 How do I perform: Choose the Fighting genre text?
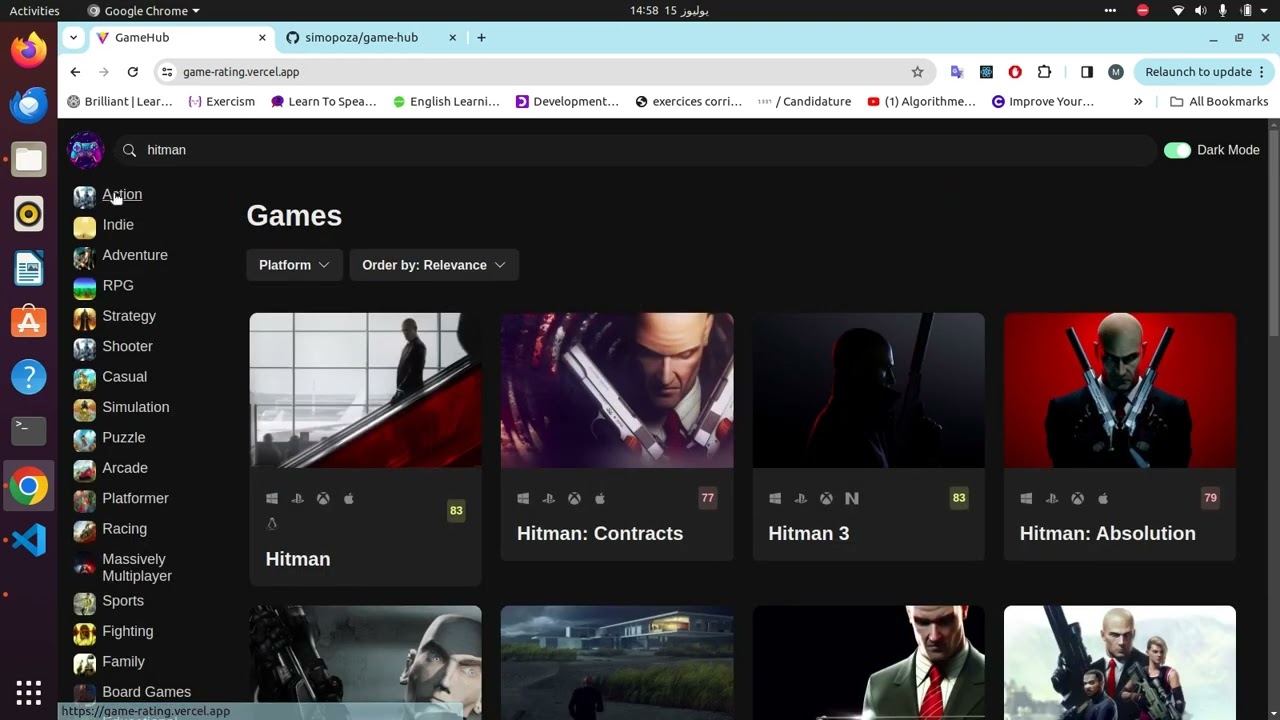point(128,631)
